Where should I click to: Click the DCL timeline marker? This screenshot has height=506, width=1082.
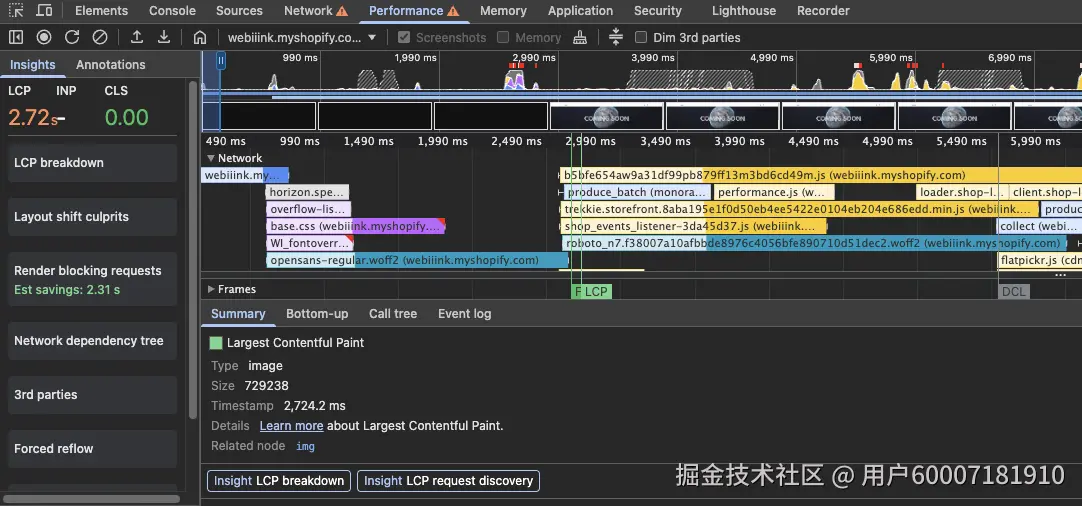tap(1014, 291)
